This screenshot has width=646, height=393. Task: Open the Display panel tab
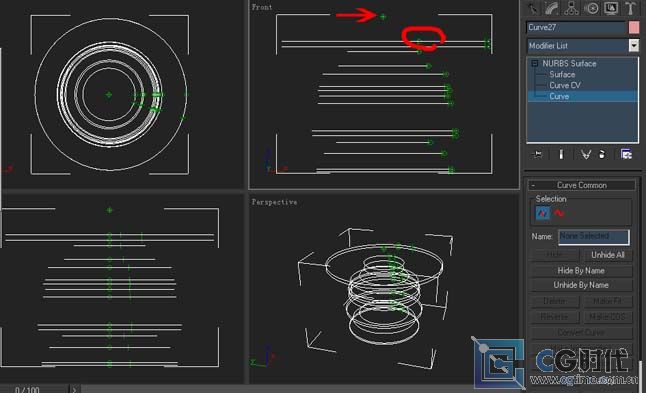click(x=611, y=8)
